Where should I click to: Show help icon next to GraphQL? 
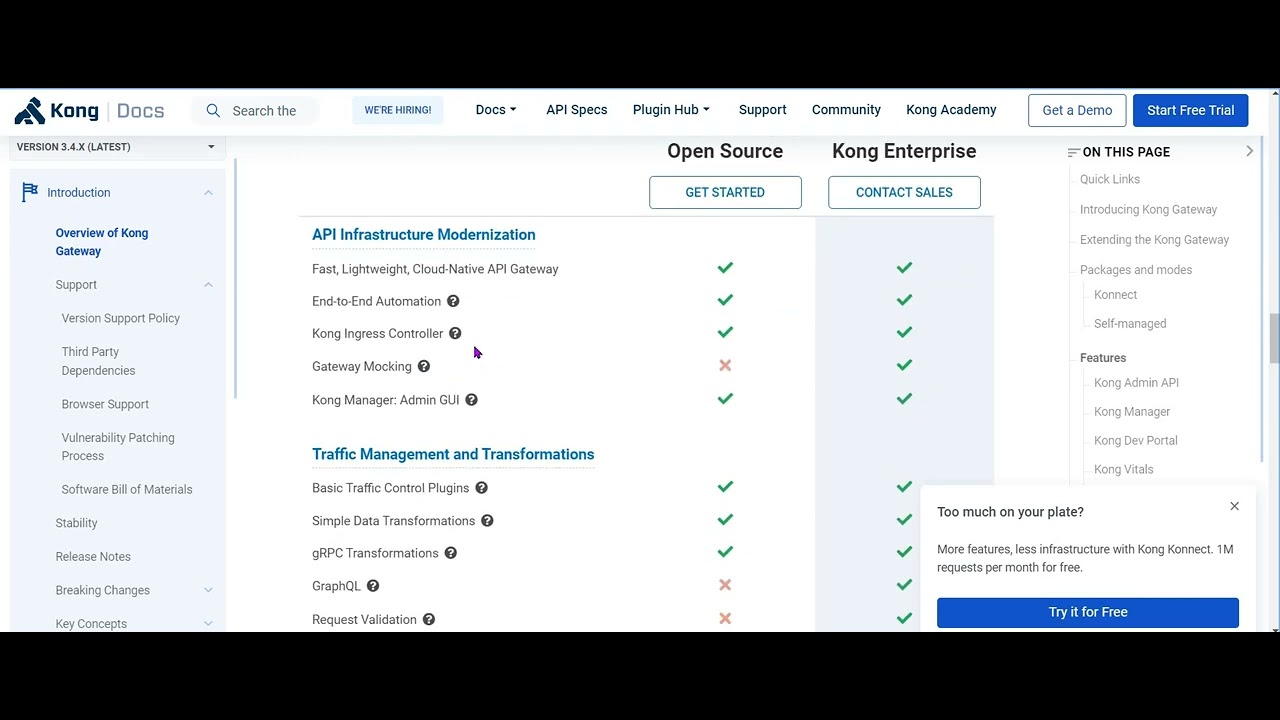[x=373, y=586]
